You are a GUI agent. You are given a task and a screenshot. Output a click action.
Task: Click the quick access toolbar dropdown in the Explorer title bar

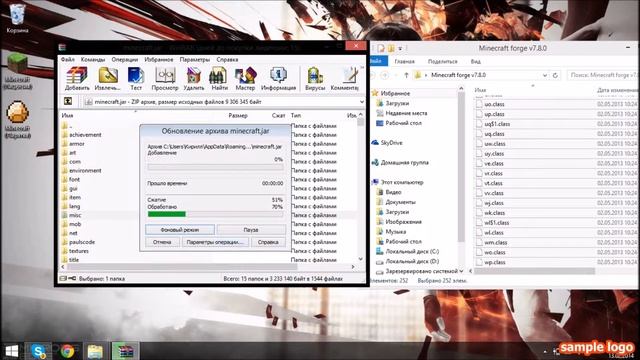pos(400,49)
